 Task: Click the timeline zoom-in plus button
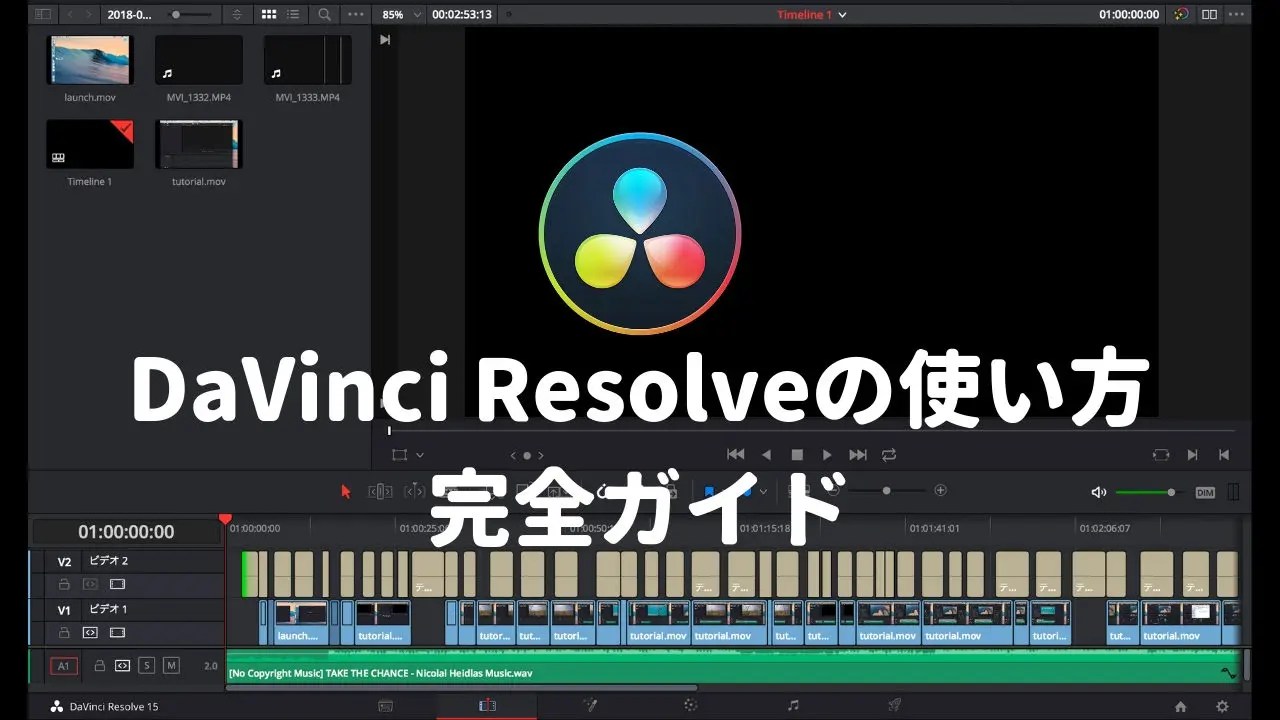pos(940,490)
